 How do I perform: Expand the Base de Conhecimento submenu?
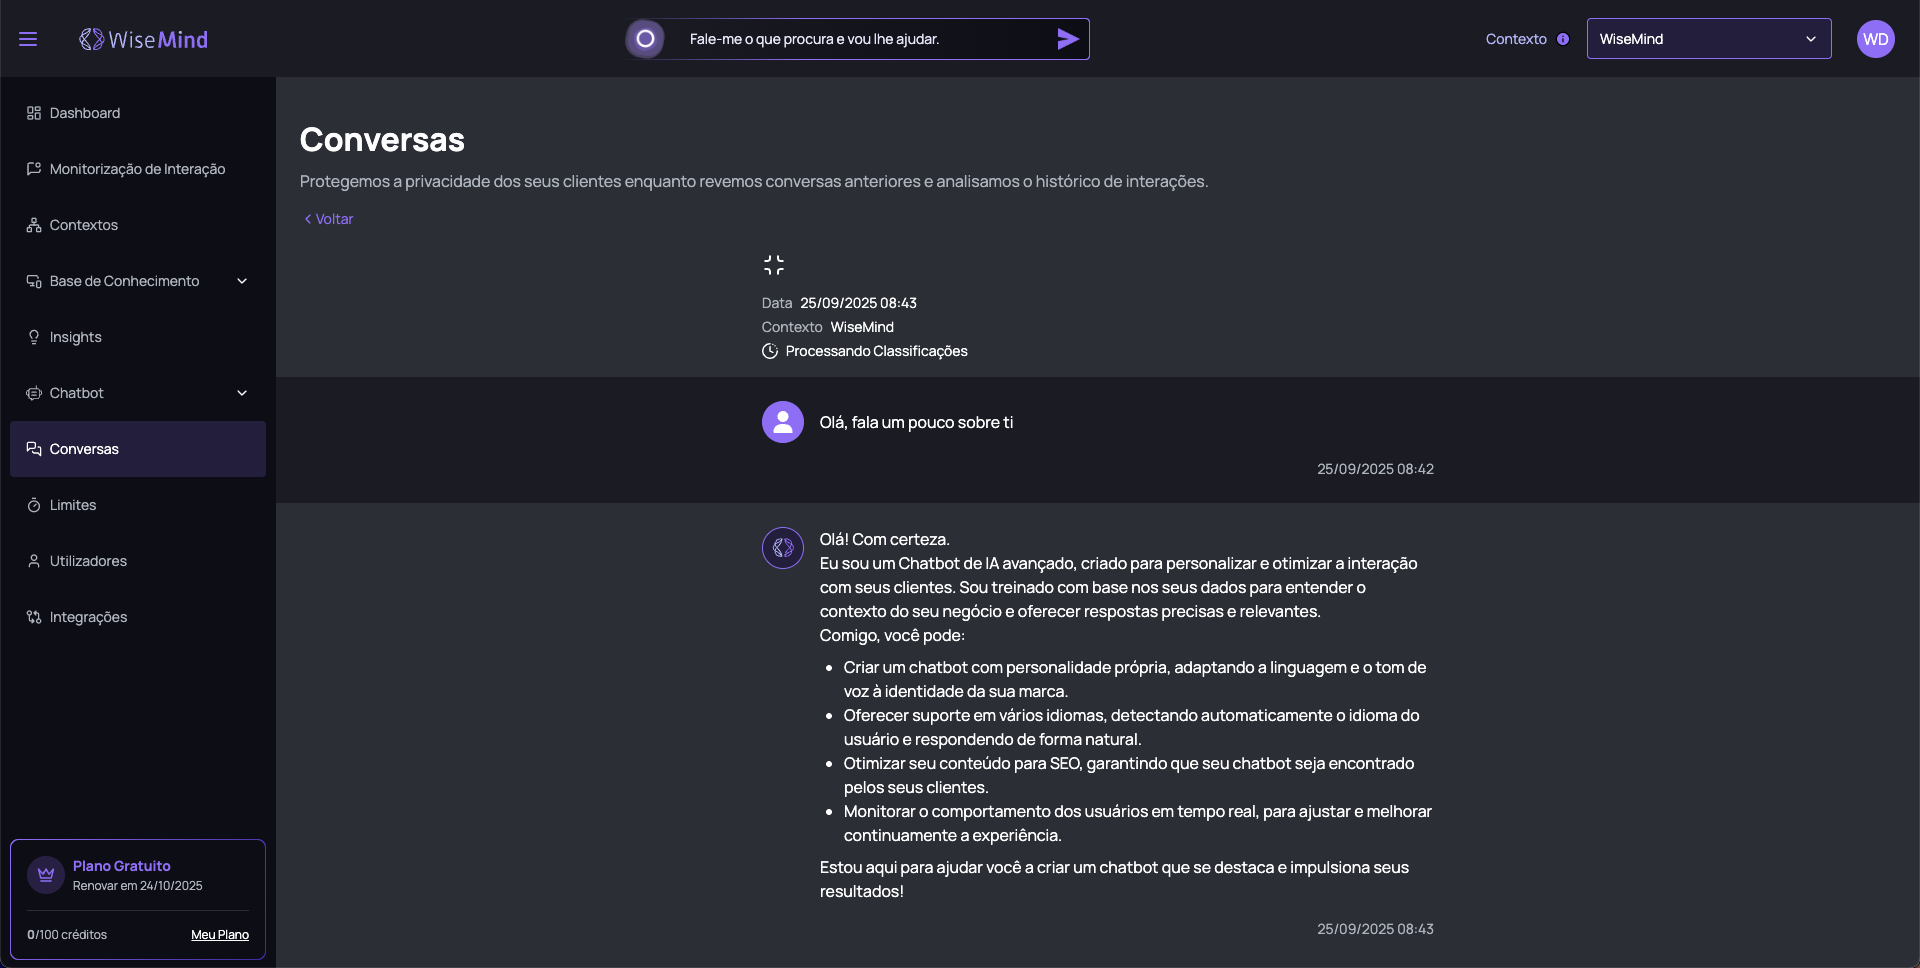[241, 281]
